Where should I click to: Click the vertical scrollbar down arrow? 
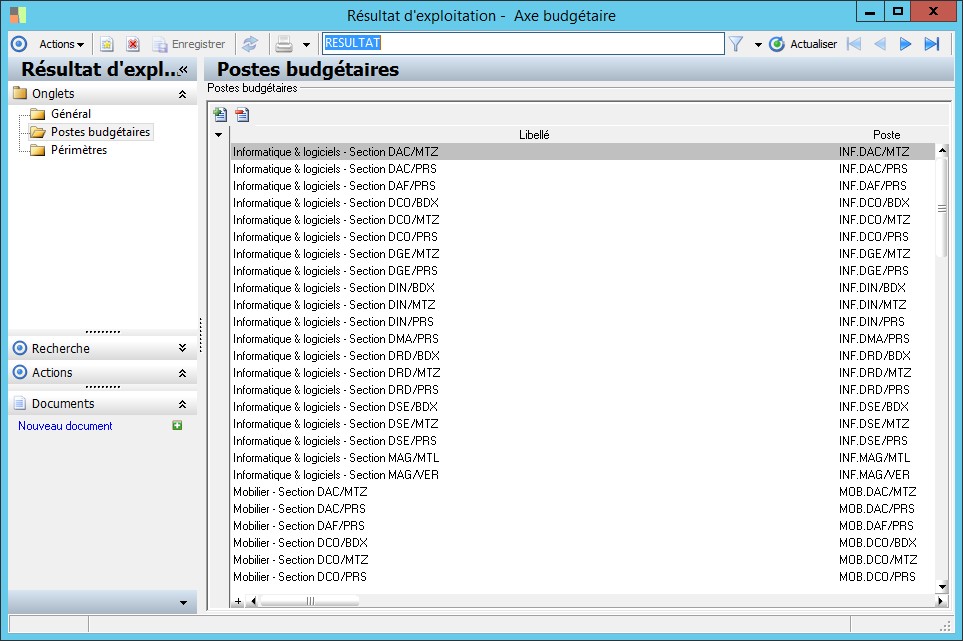click(942, 587)
